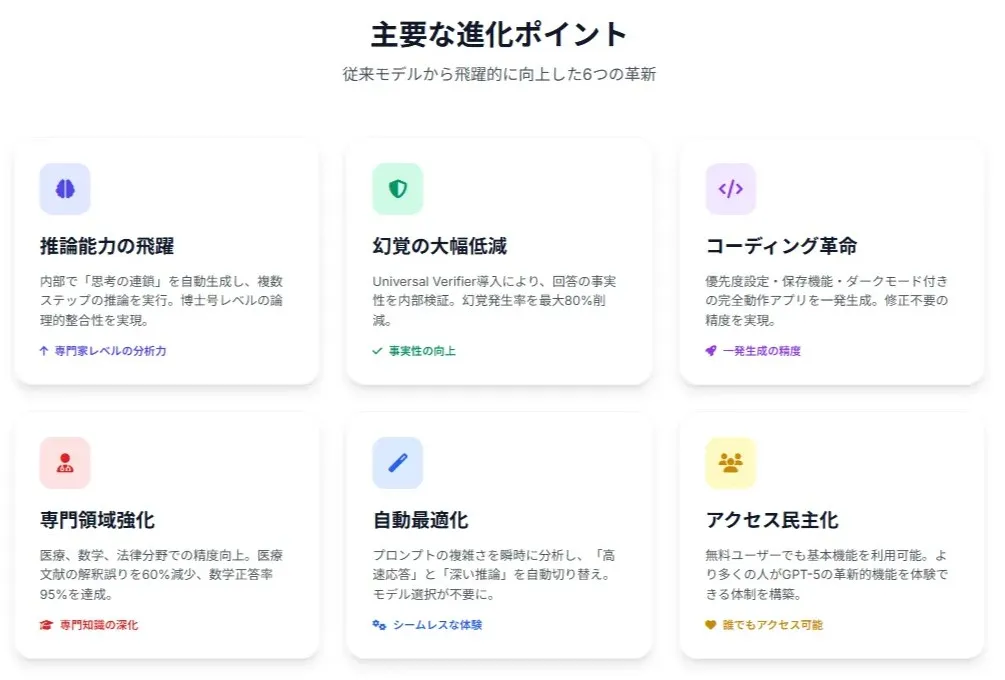Select the 幻覚の大幅低減 heading
This screenshot has height=680, width=1005.
440,246
